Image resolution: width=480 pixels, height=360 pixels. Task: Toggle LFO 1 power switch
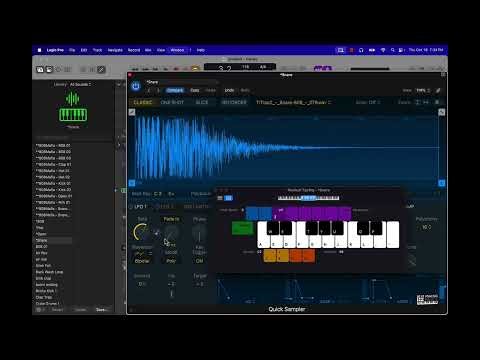[131, 207]
